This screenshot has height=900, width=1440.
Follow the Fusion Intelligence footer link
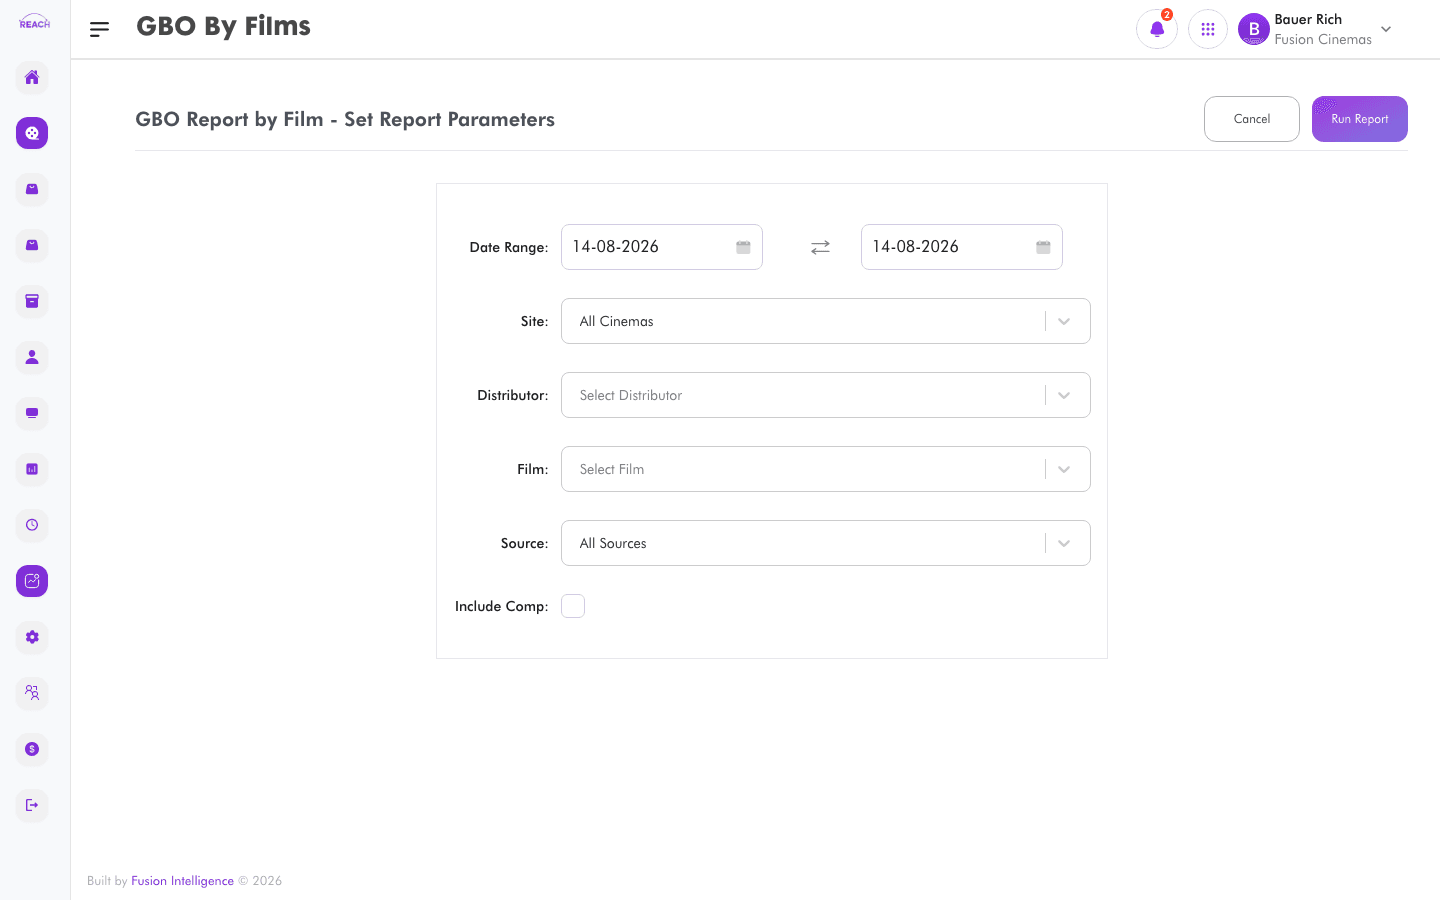[x=182, y=881]
